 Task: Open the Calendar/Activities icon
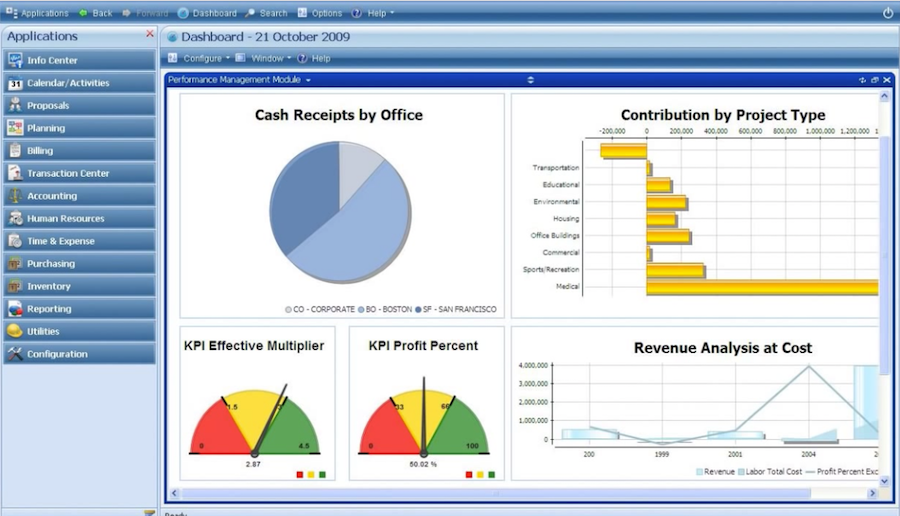[15, 83]
